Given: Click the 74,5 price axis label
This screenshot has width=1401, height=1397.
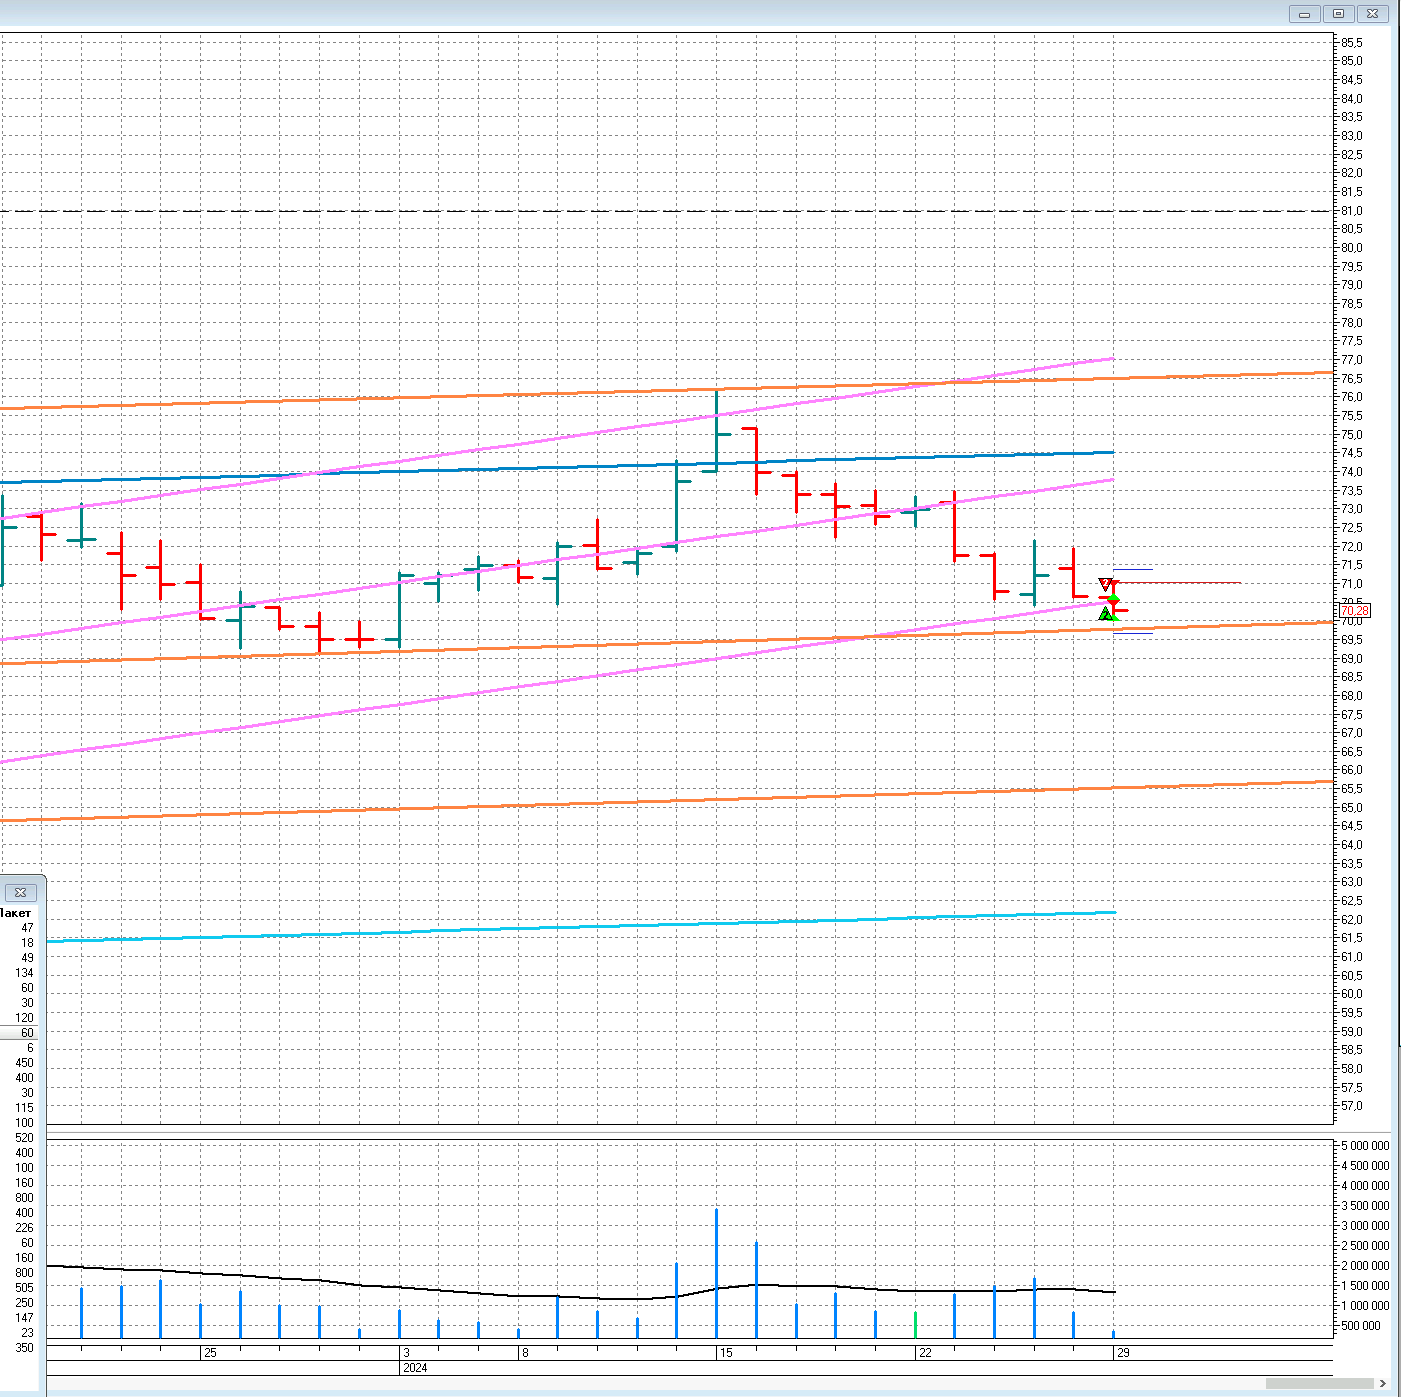Looking at the screenshot, I should (1352, 453).
